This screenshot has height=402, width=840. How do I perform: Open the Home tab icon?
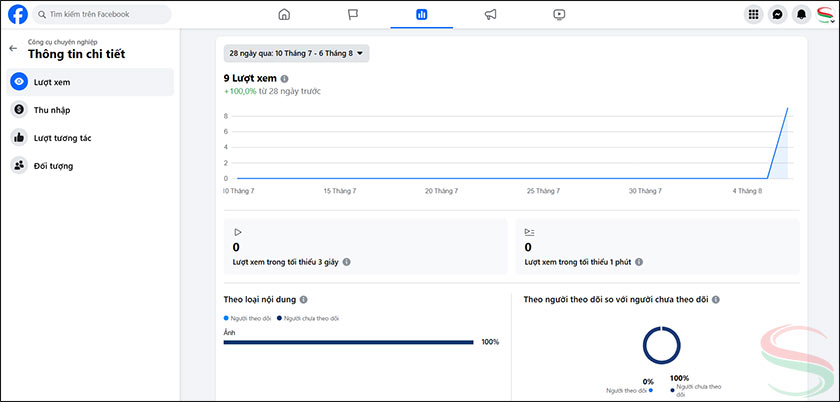coord(284,15)
